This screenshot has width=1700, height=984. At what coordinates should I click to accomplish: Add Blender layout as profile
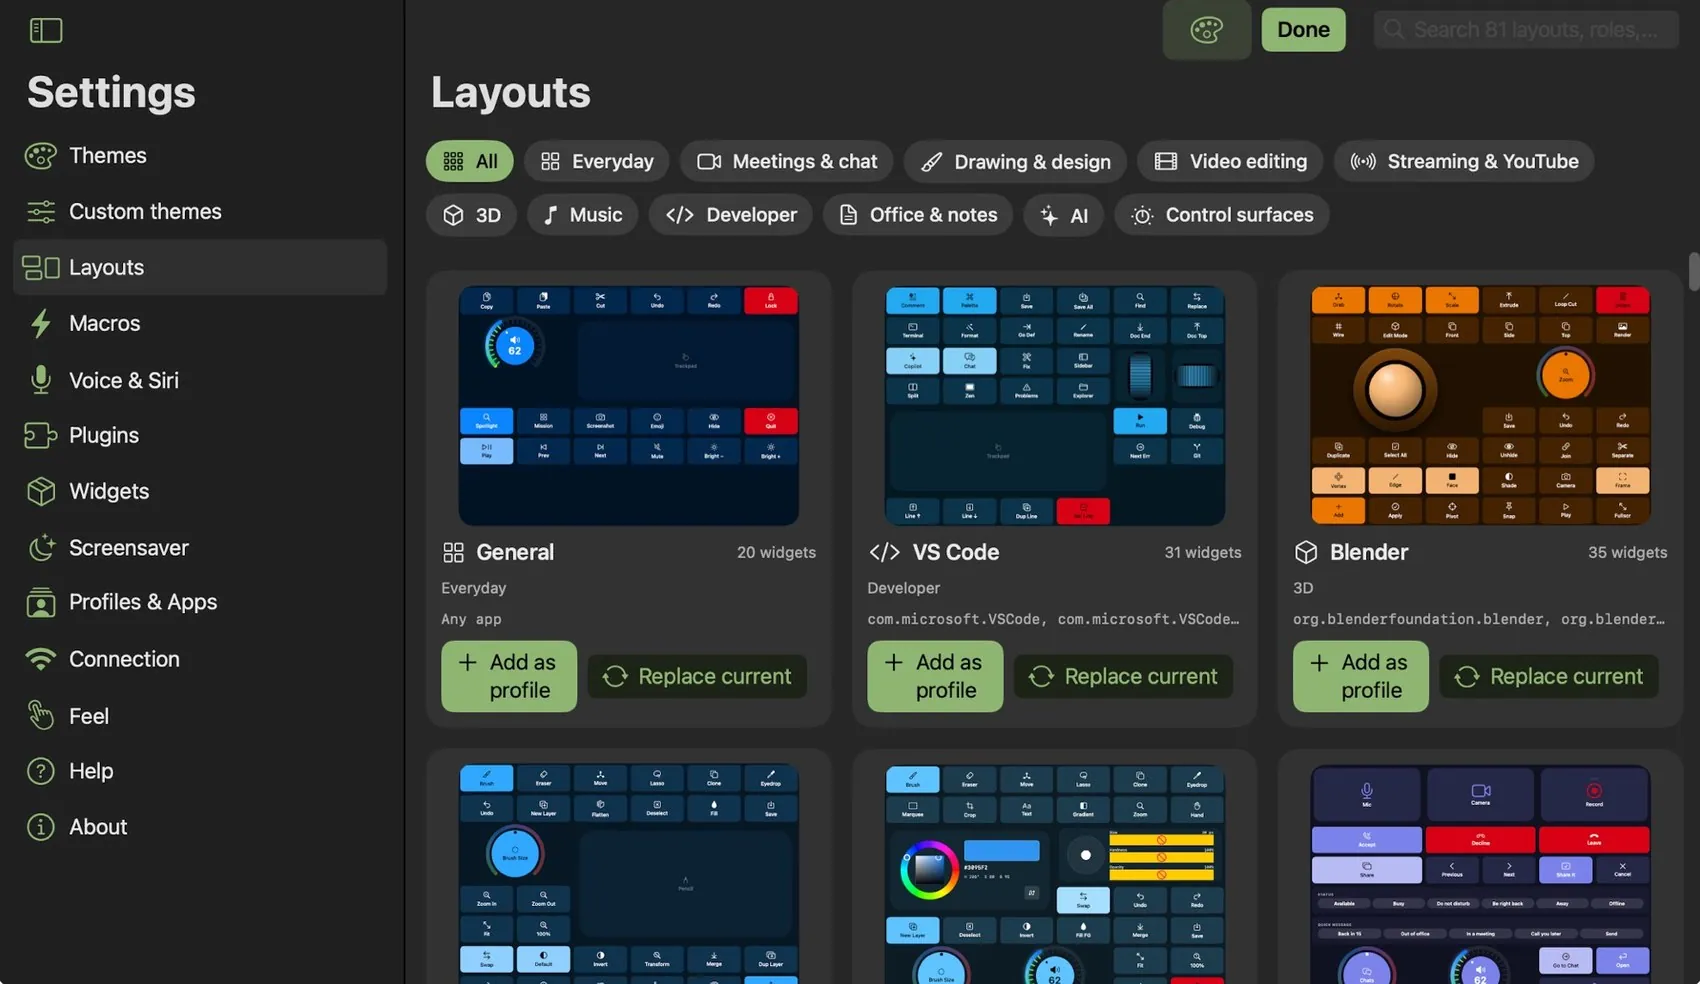(x=1361, y=676)
